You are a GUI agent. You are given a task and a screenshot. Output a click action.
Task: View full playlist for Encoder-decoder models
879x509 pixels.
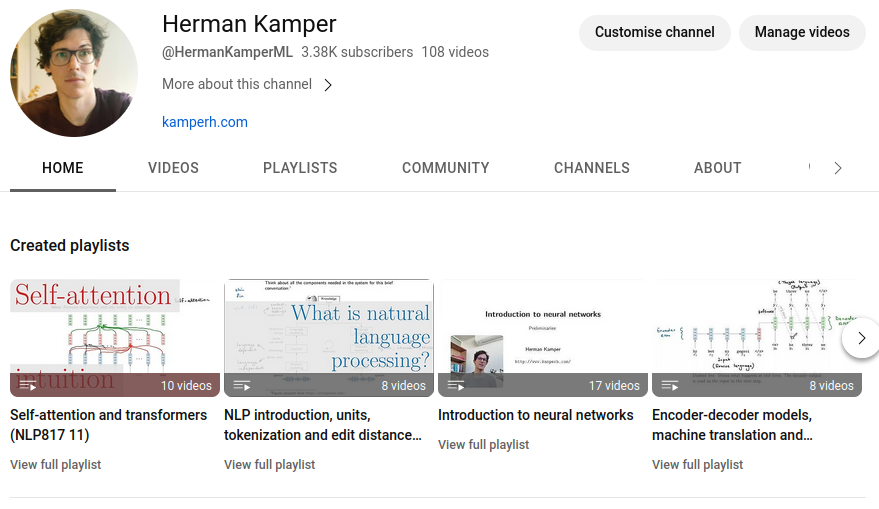click(698, 465)
